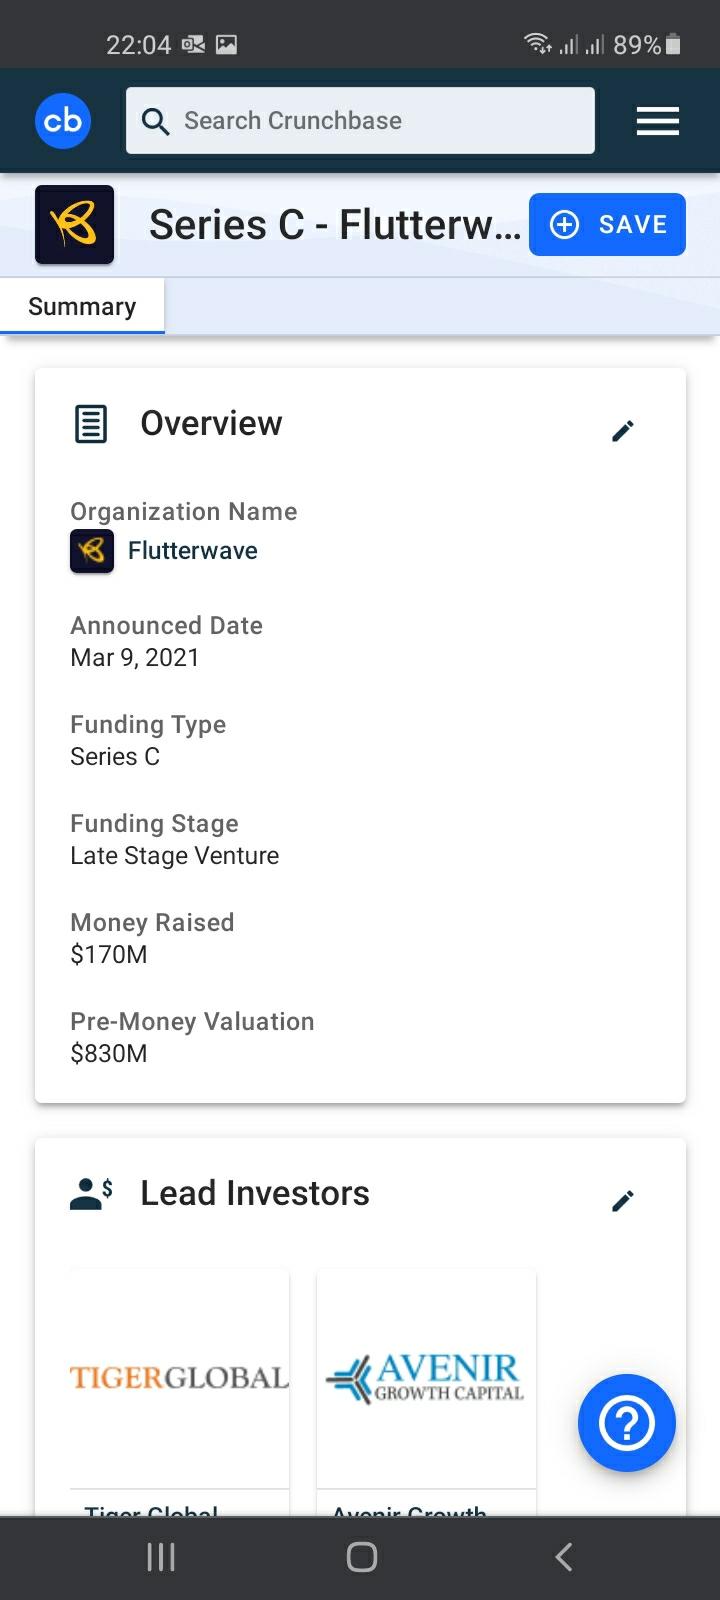Tap the small Flutterwave organization logo
720x1600 pixels.
coord(92,551)
